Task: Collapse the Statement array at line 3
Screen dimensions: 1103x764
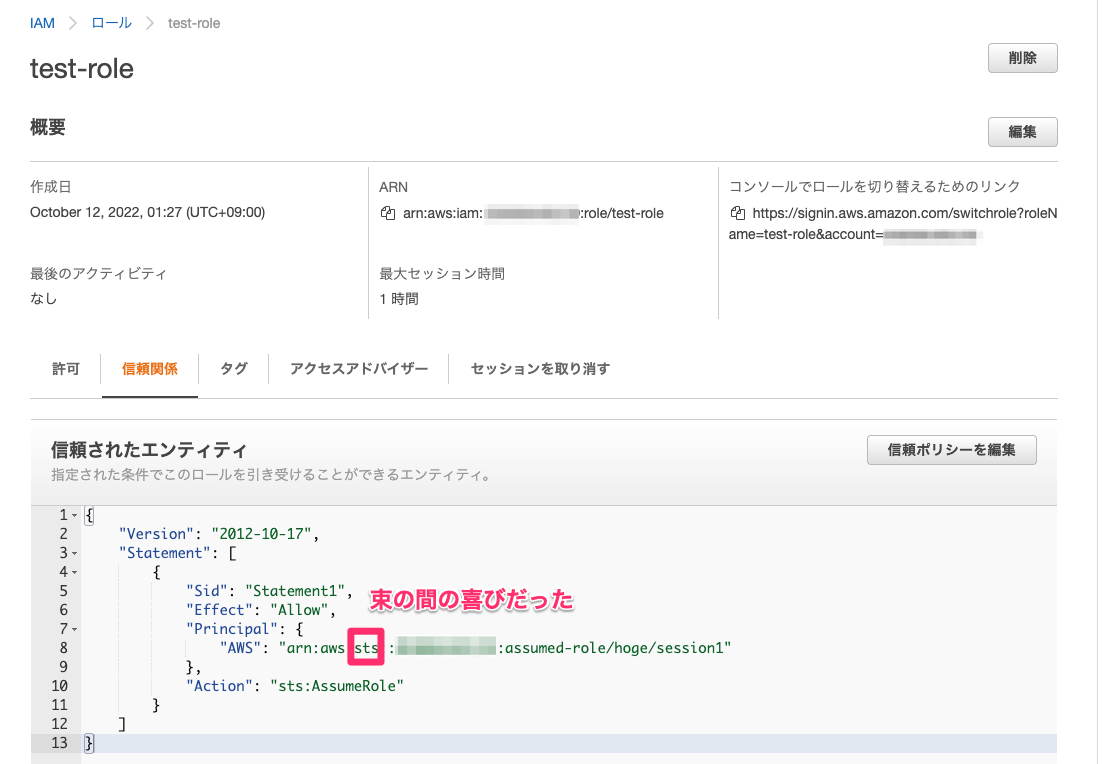Action: tap(74, 552)
